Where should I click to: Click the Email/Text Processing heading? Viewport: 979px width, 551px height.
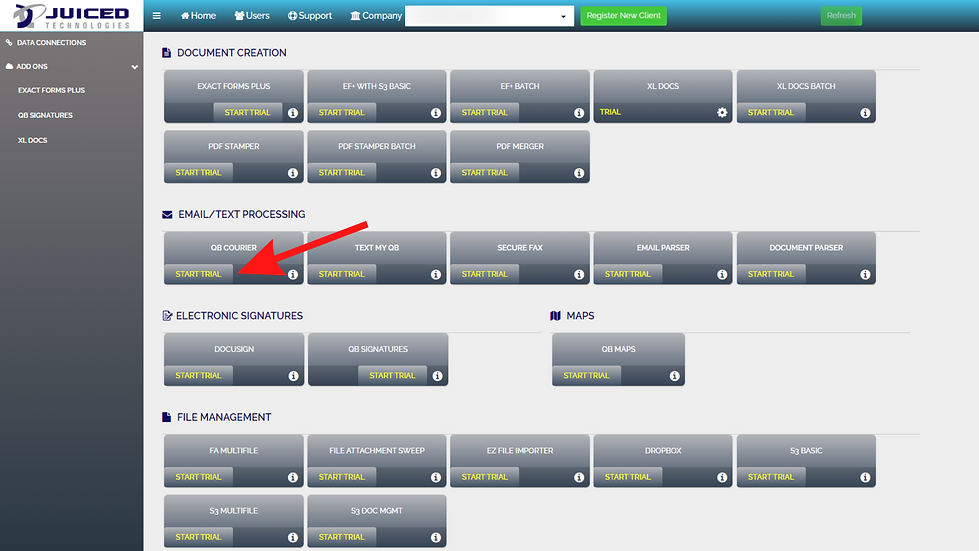tap(242, 214)
